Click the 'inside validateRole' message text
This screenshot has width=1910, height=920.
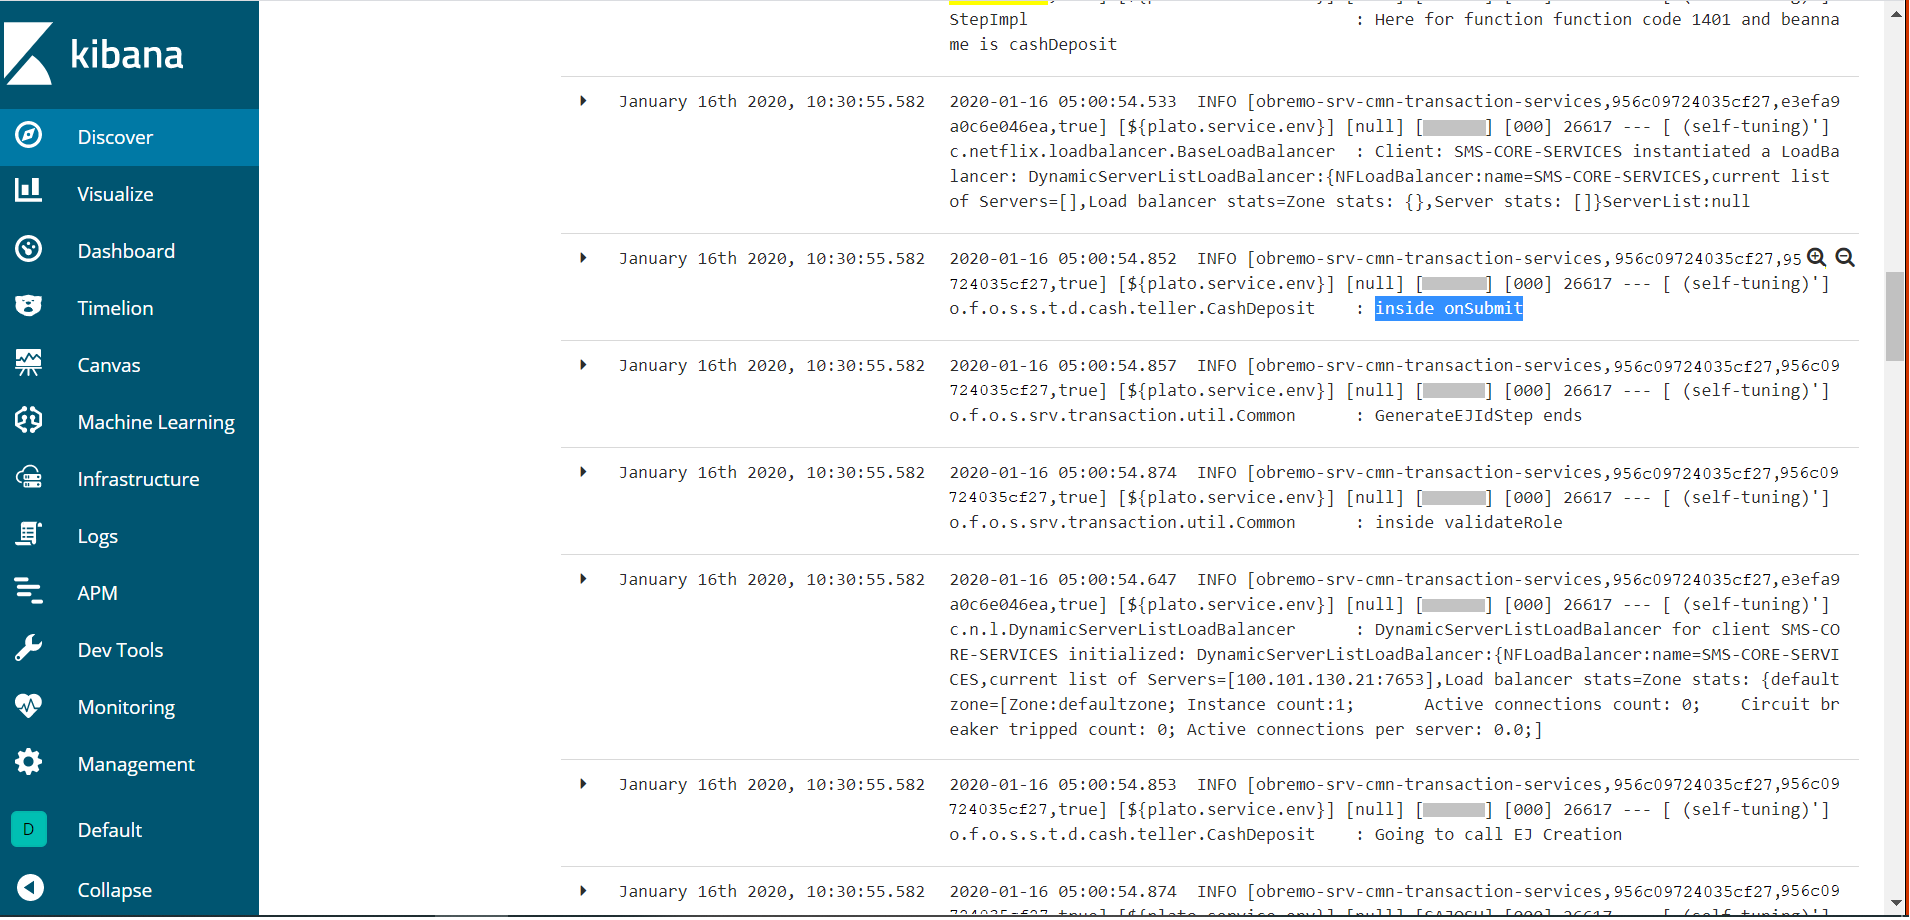pos(1468,522)
